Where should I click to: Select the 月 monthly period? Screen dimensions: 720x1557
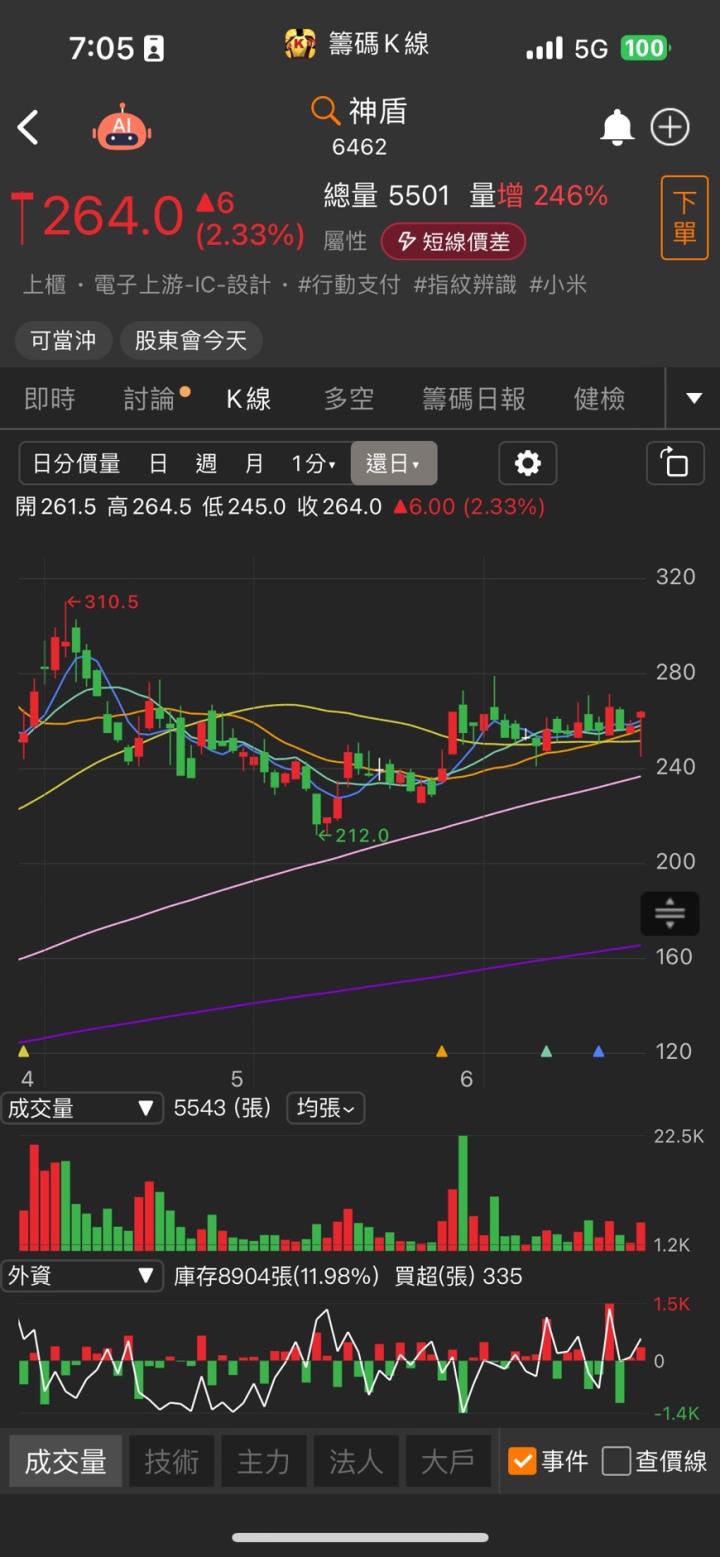coord(254,463)
